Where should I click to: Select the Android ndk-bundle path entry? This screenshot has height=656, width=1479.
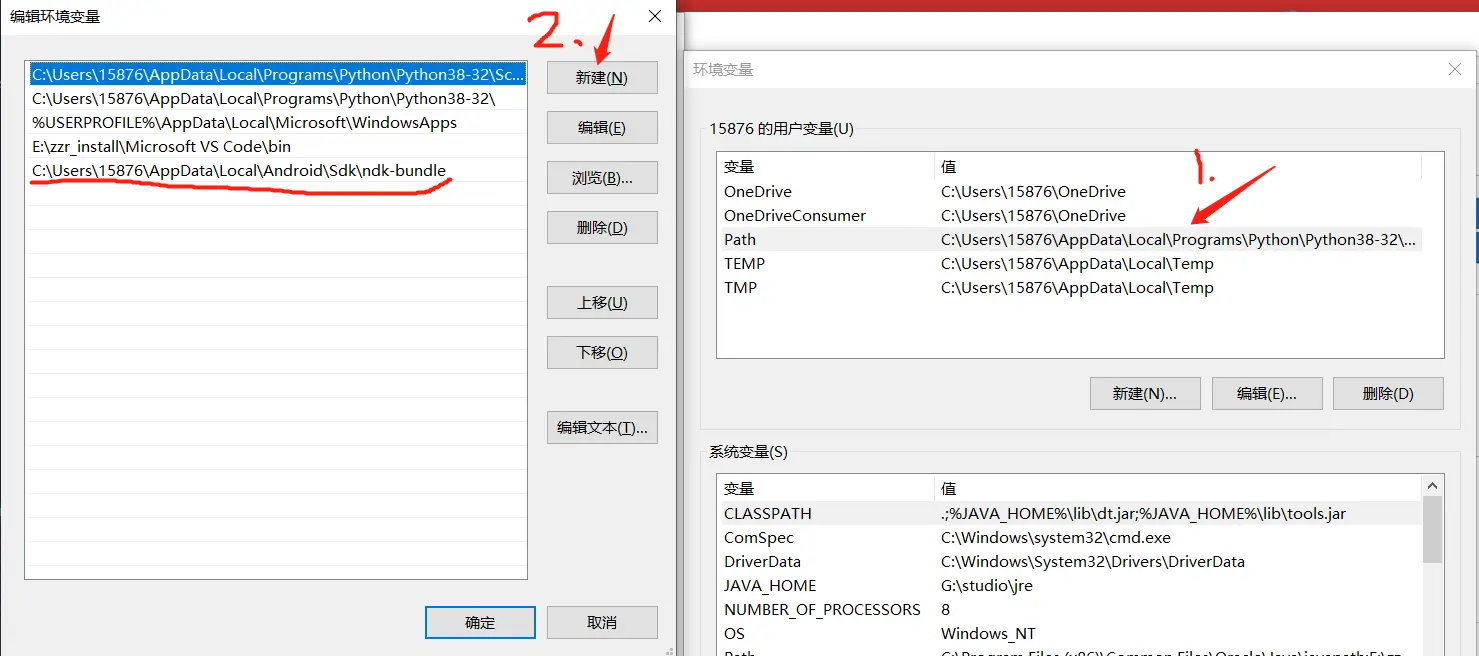point(236,170)
